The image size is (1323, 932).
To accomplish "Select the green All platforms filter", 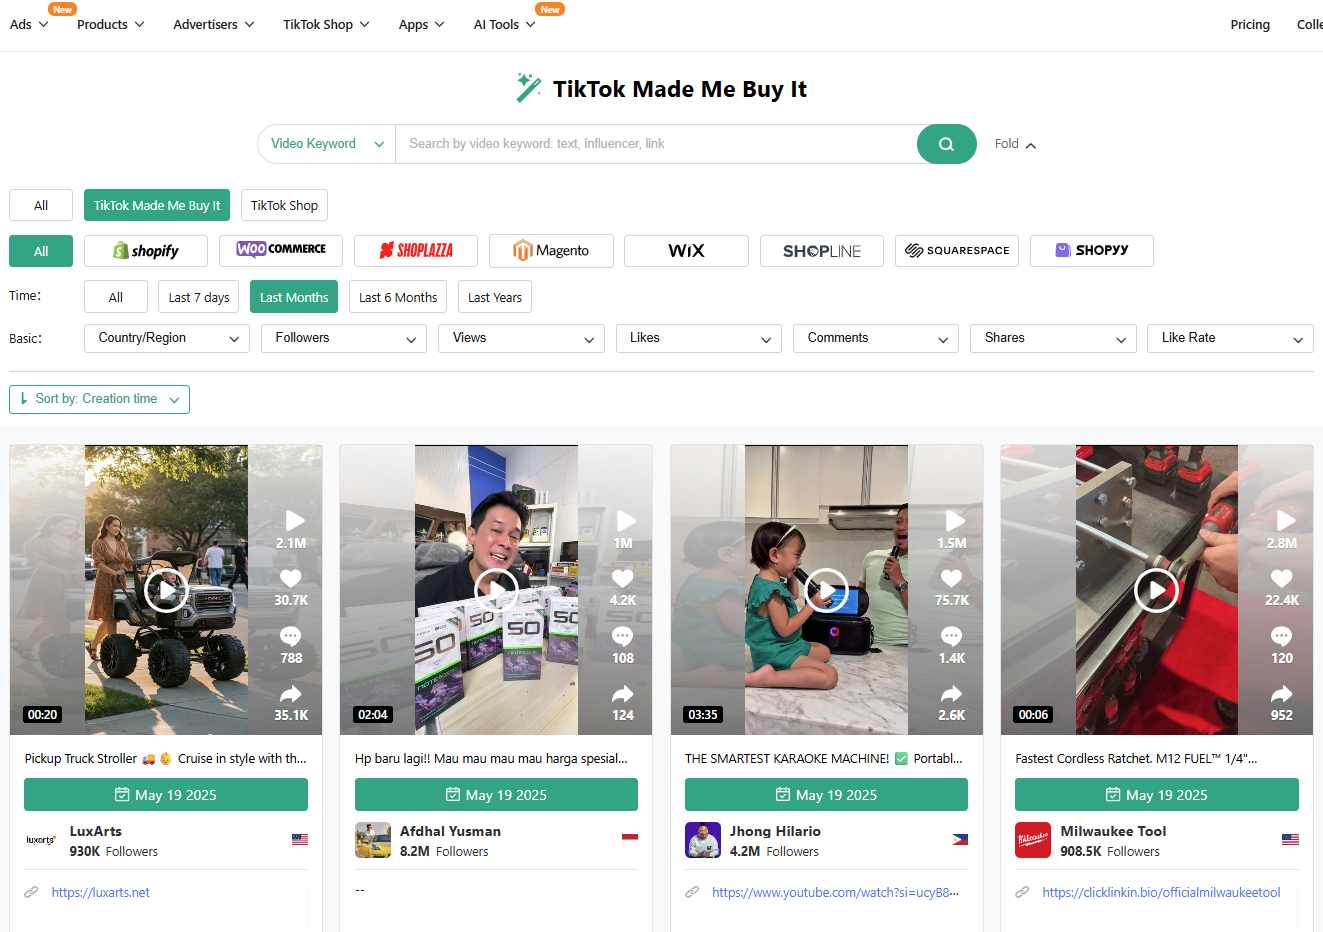I will pyautogui.click(x=41, y=251).
